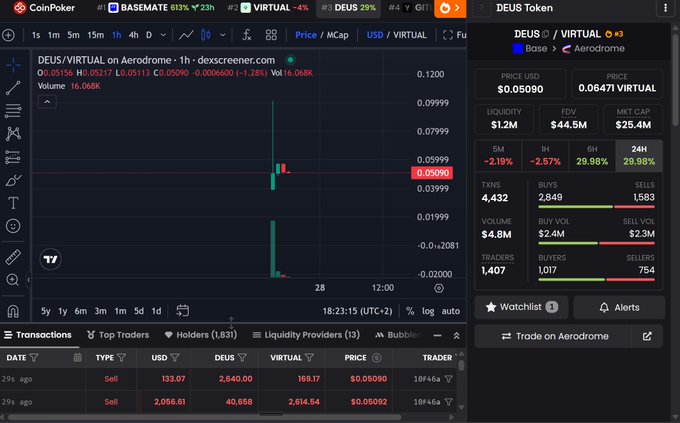Open the Top Traders tab

click(118, 335)
